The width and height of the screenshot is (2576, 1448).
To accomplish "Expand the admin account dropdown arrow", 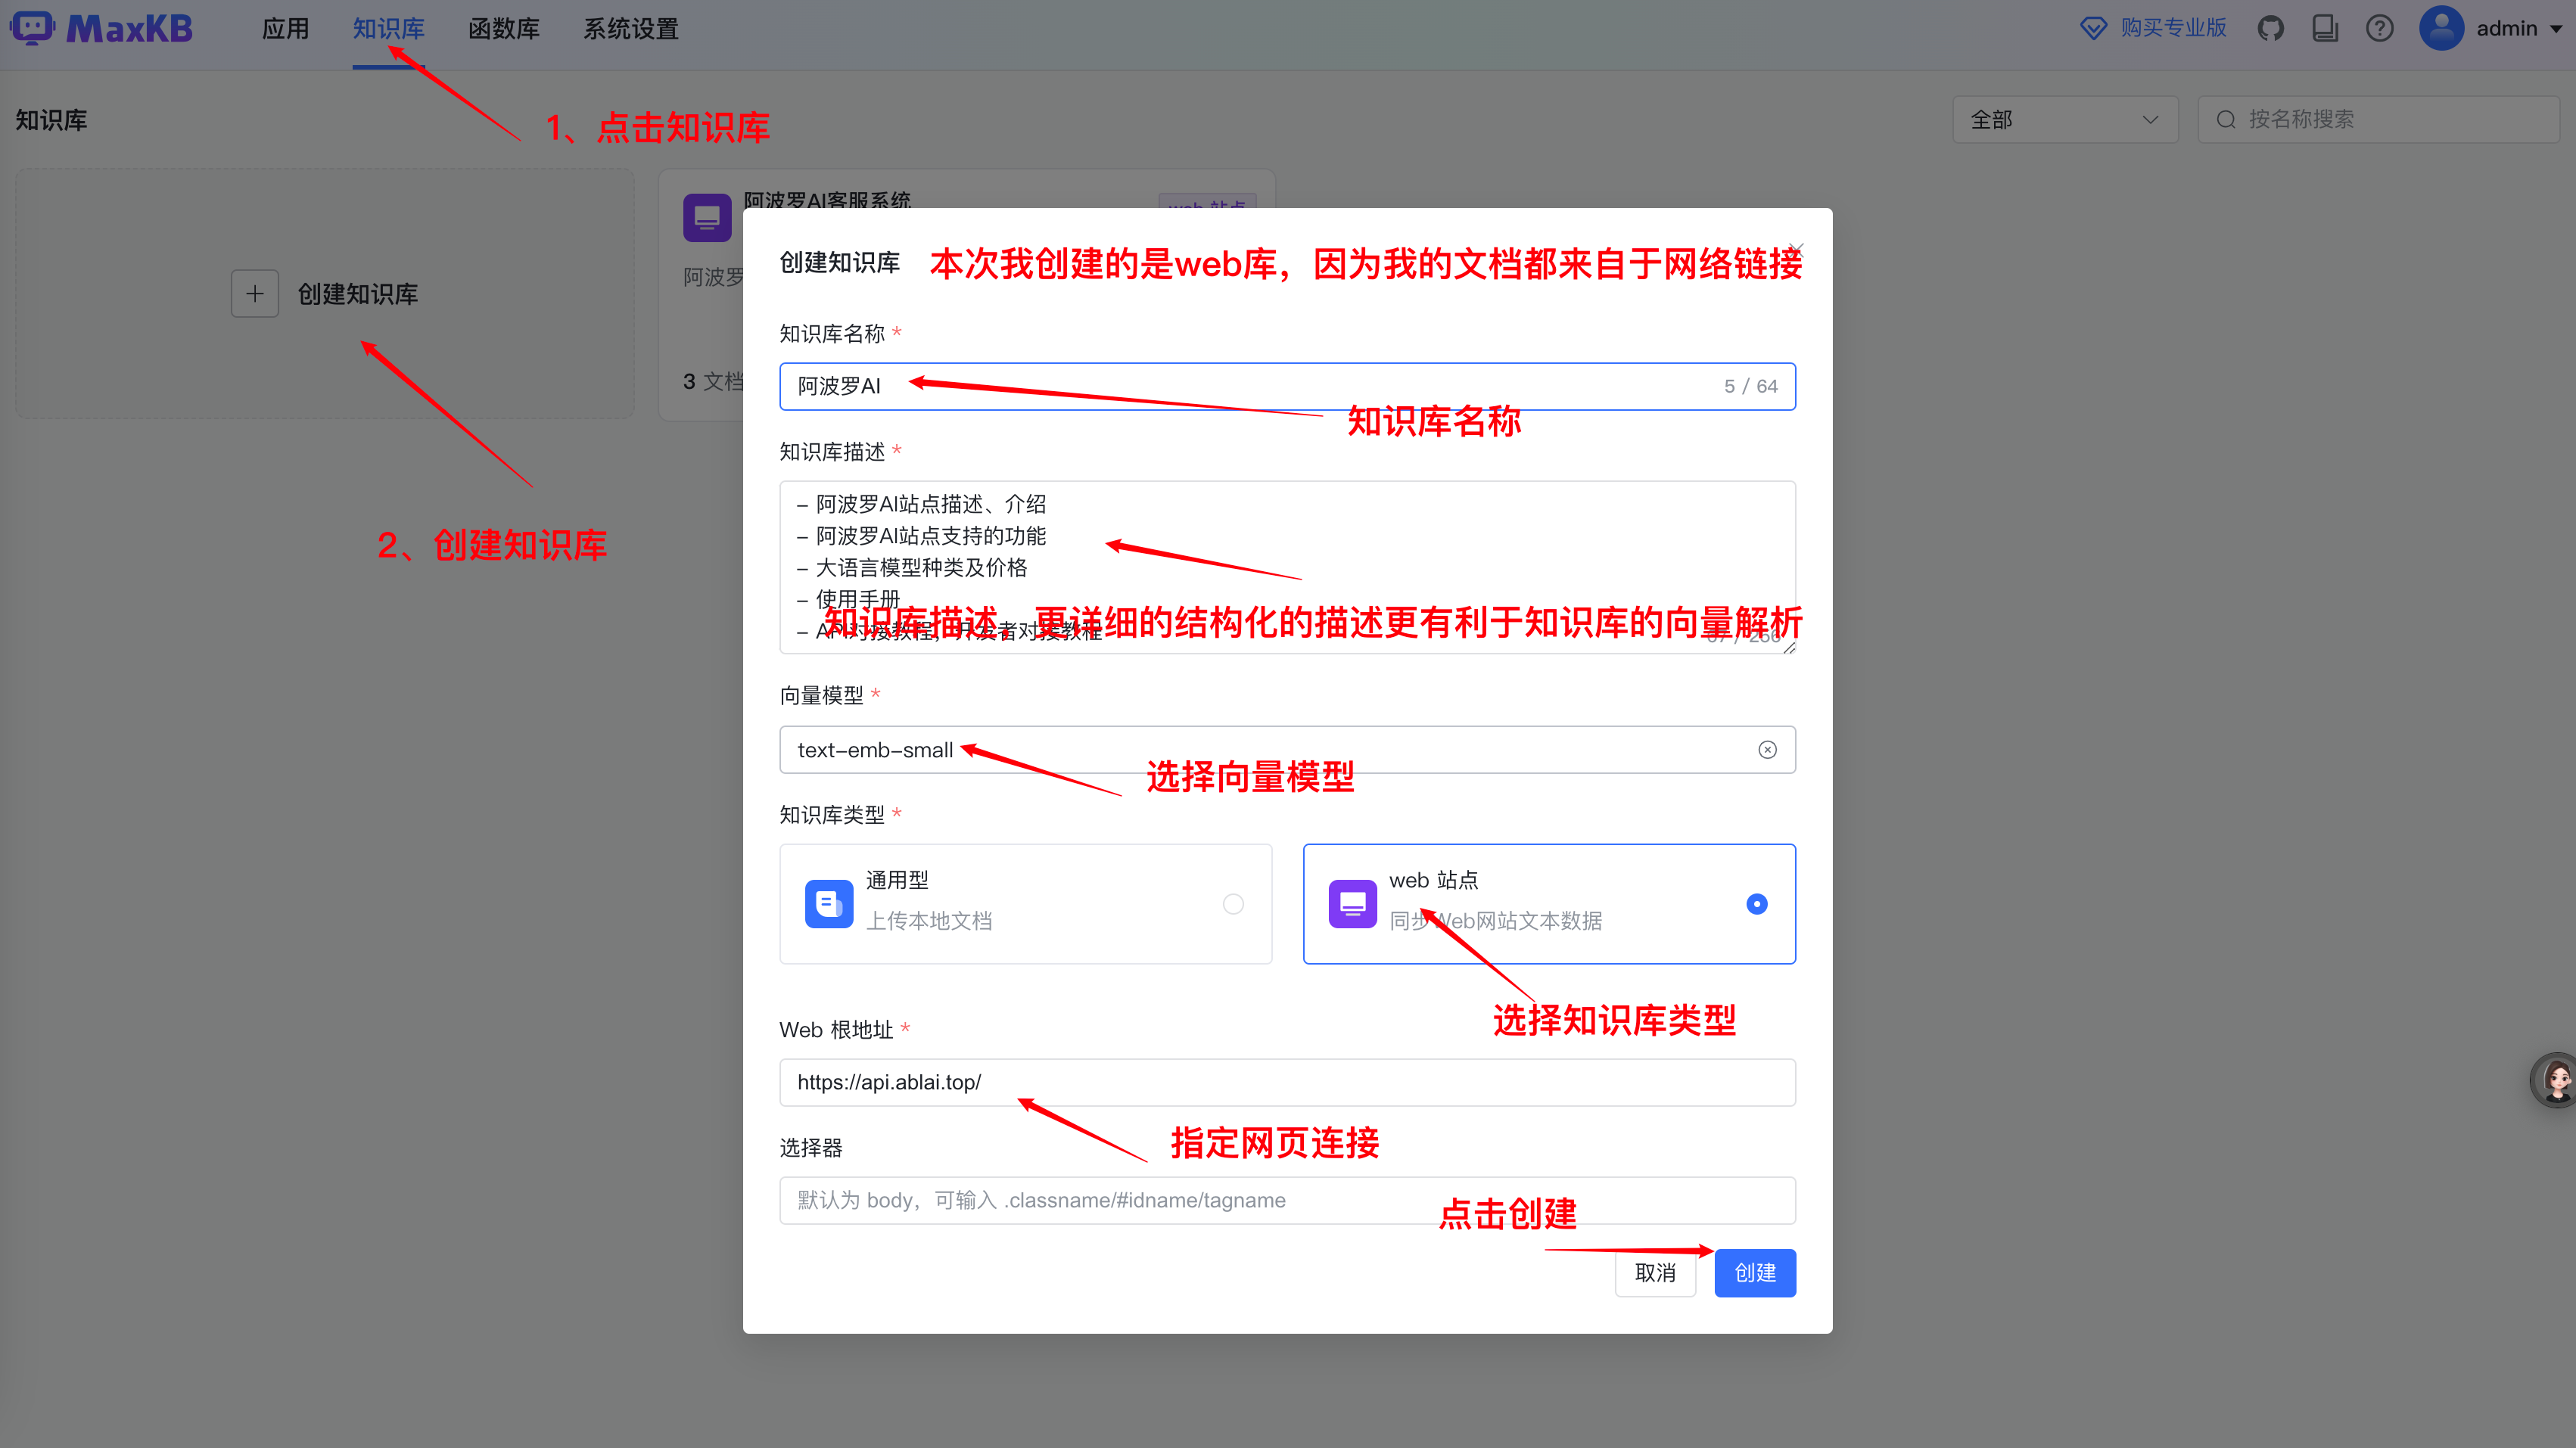I will point(2556,29).
